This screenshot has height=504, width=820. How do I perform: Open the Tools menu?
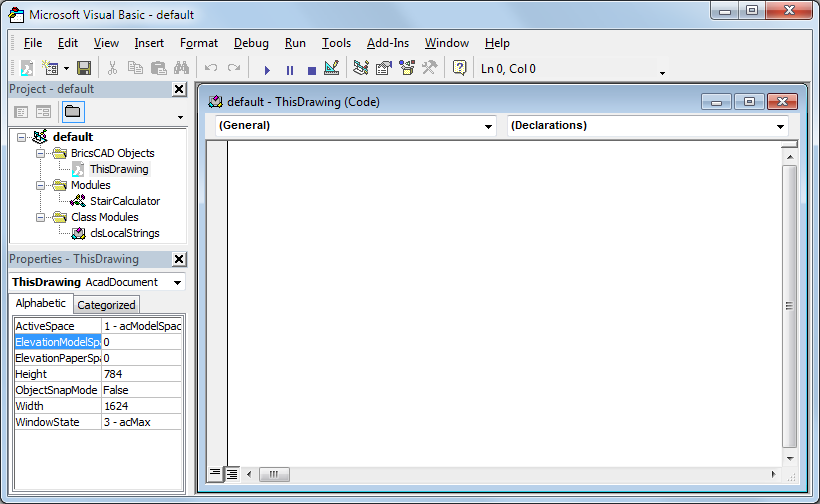point(336,43)
